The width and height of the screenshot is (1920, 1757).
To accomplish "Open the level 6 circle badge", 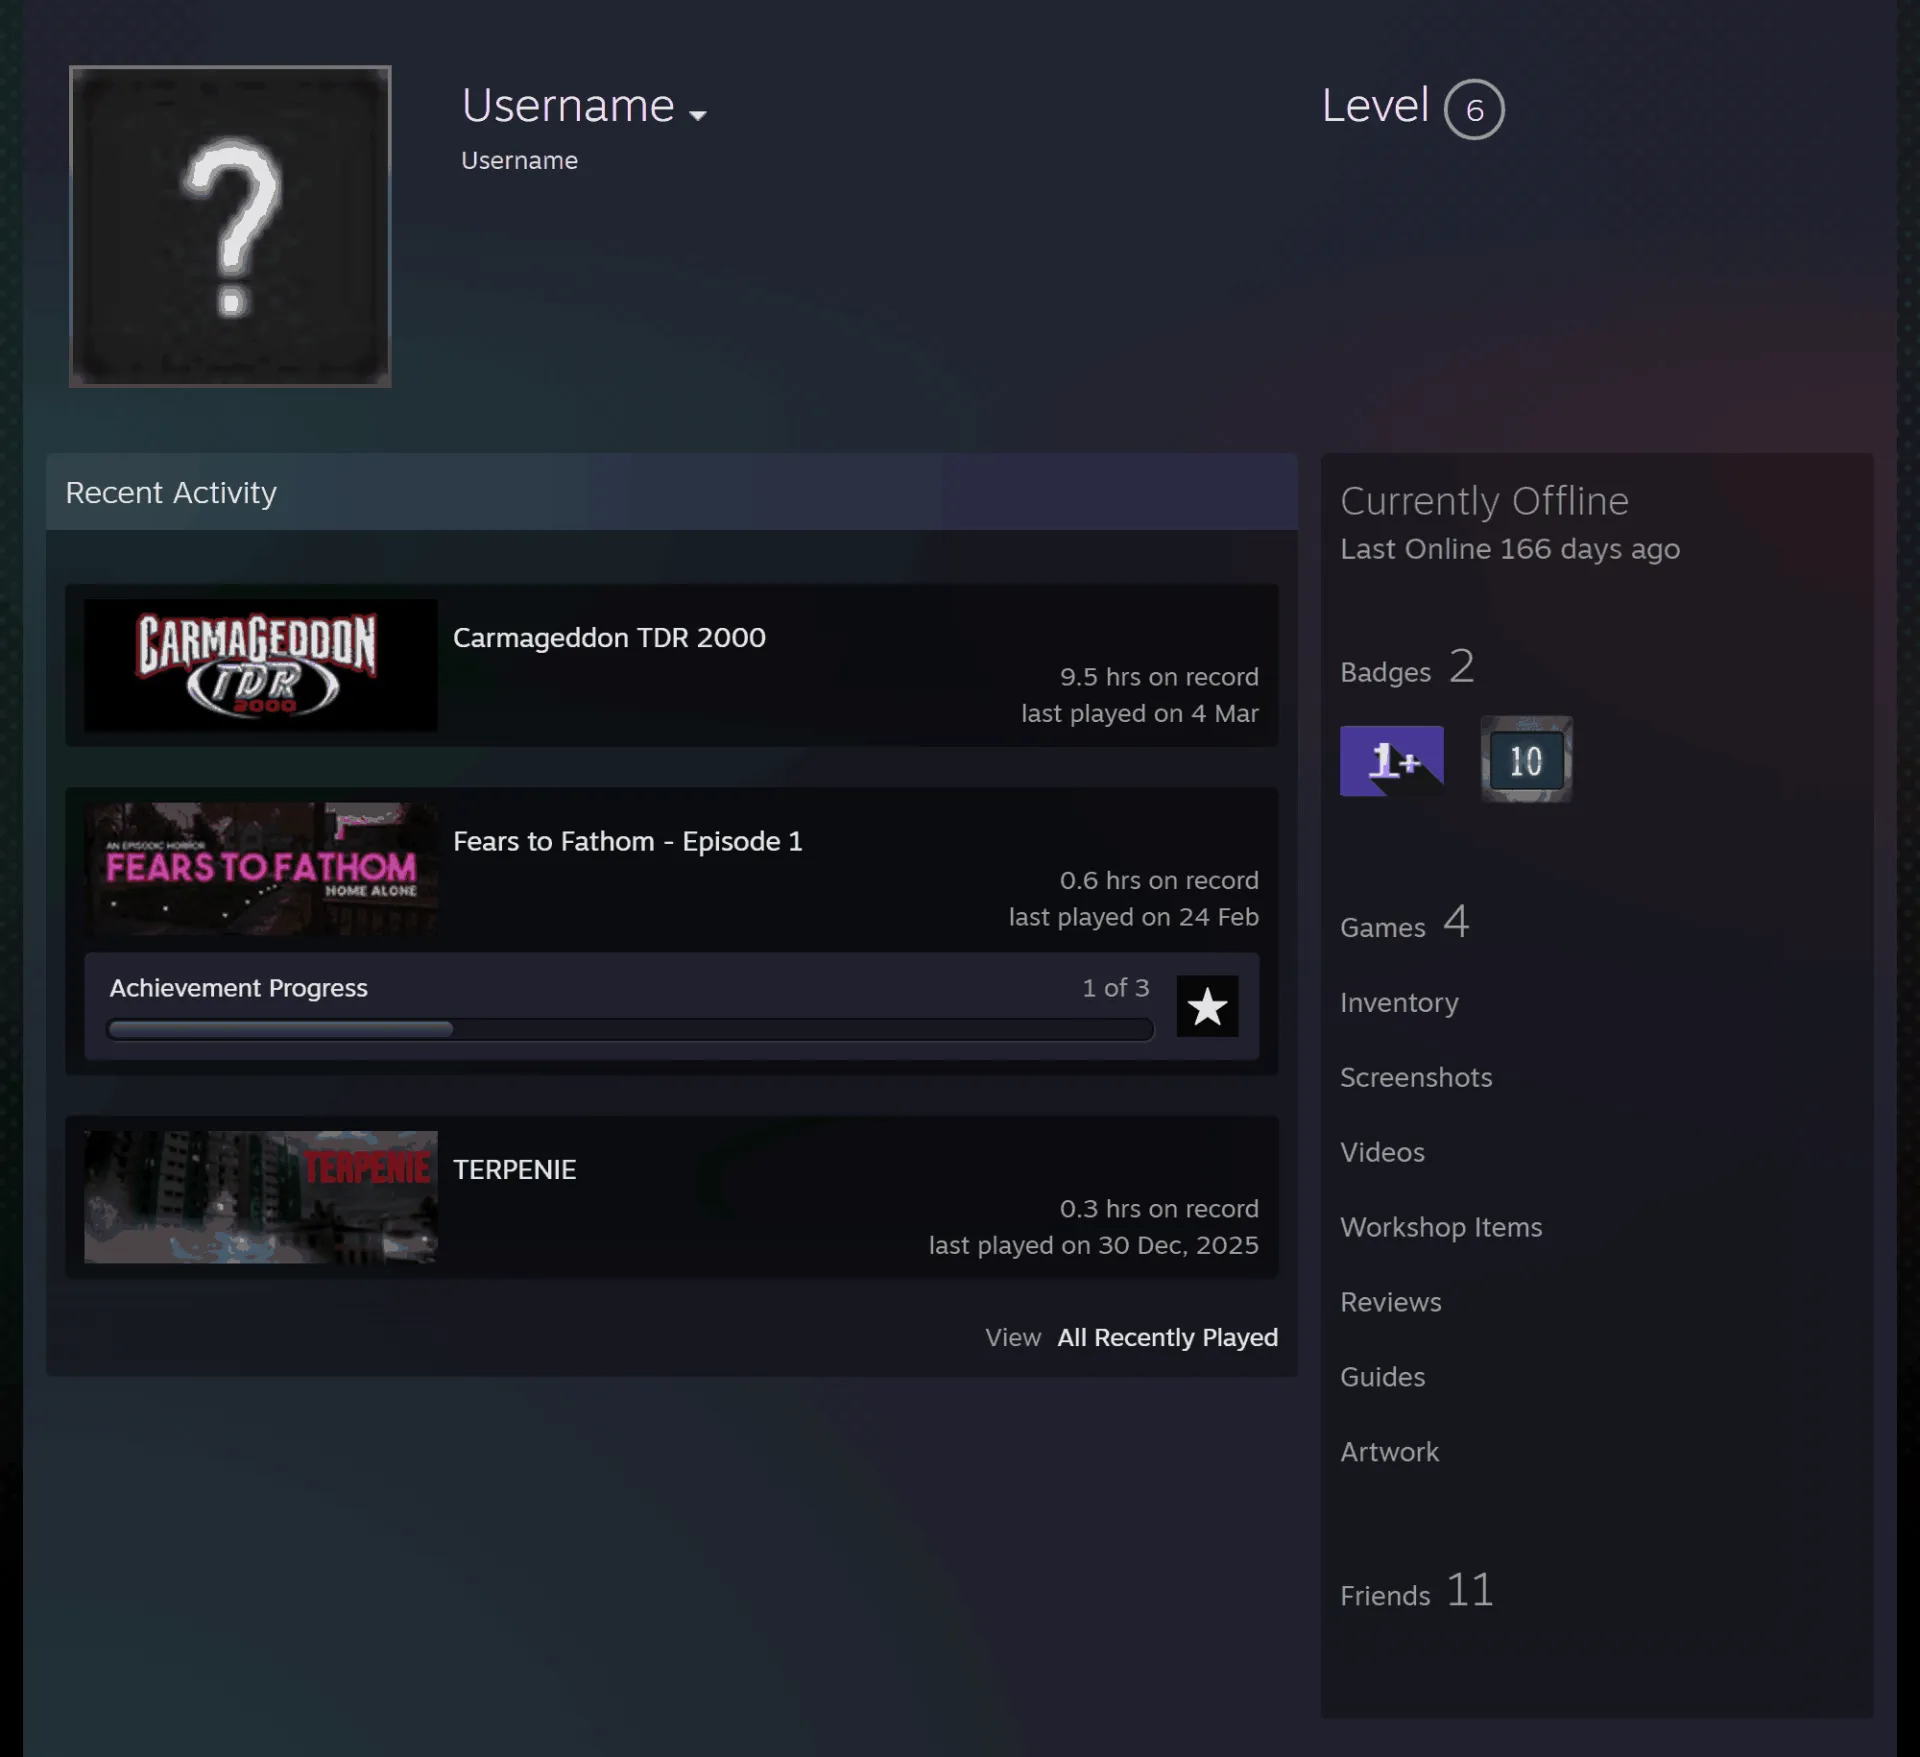I will 1474,109.
